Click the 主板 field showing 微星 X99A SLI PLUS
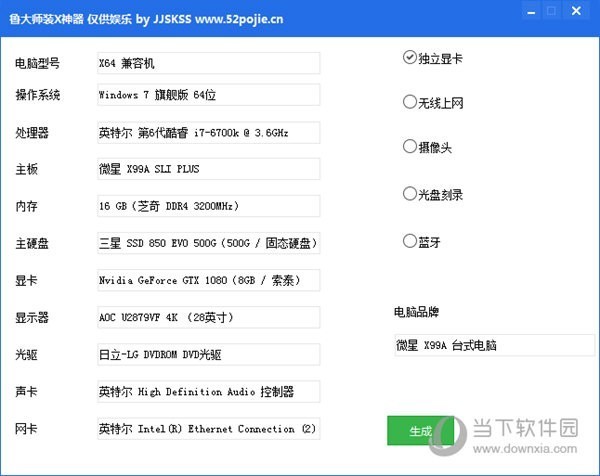 point(209,169)
